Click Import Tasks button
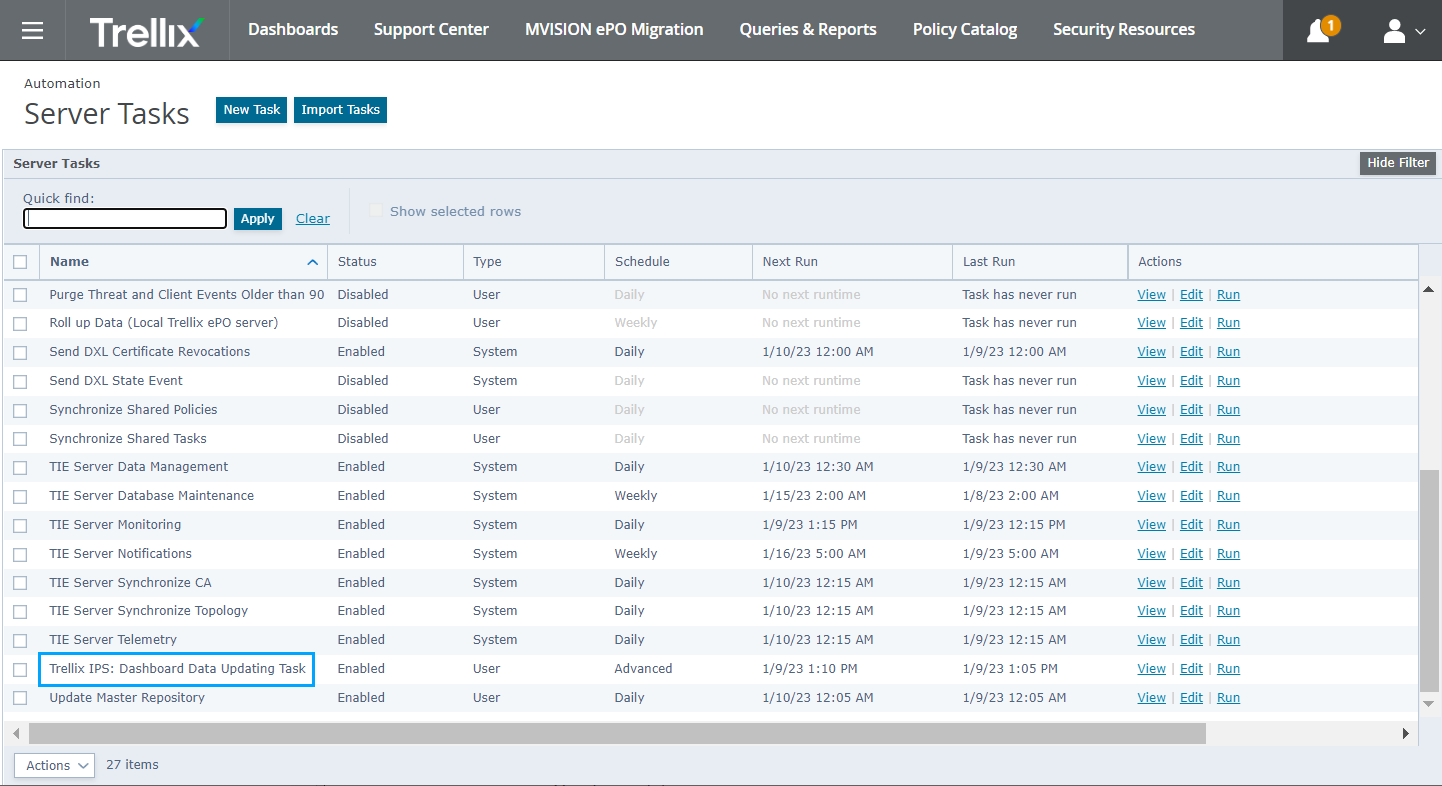This screenshot has height=786, width=1442. point(341,110)
